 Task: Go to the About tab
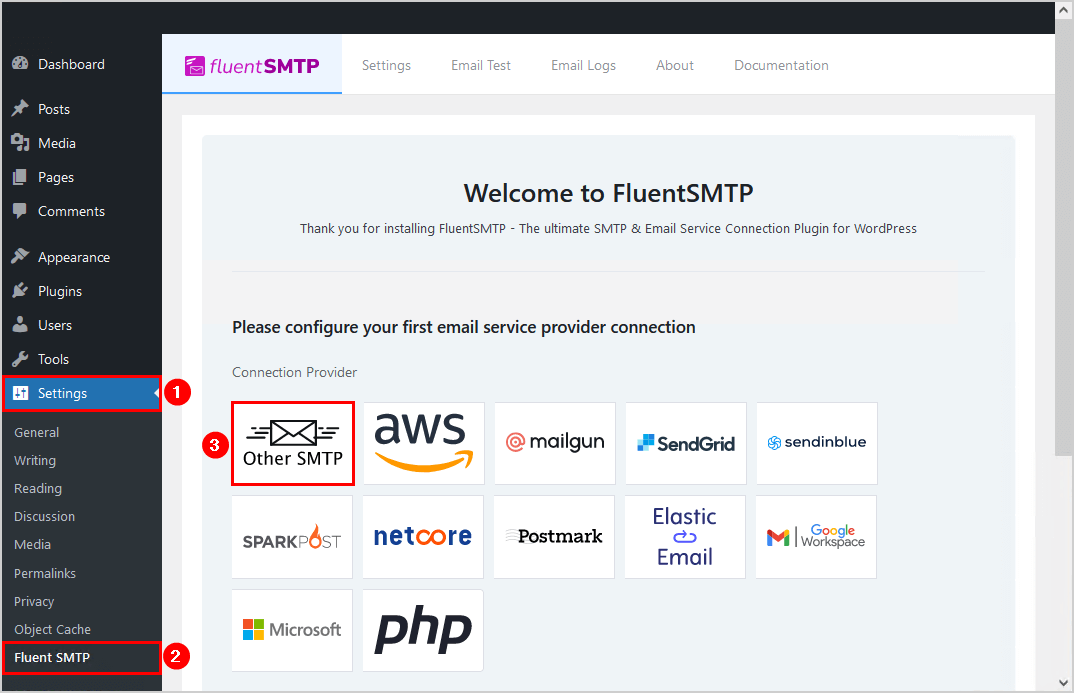point(675,65)
